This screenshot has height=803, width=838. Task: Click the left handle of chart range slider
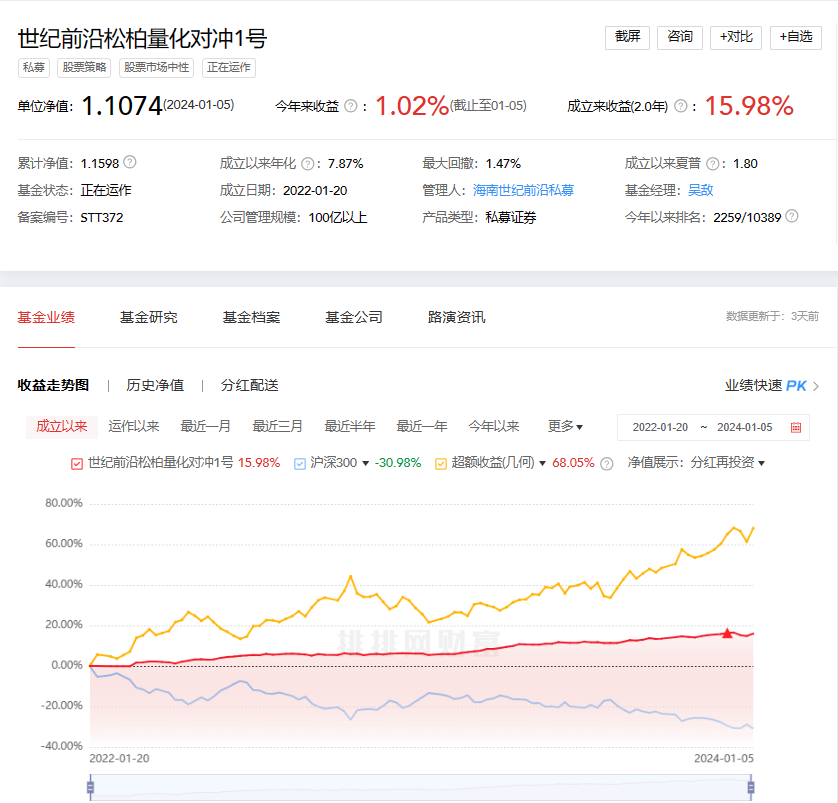click(90, 788)
